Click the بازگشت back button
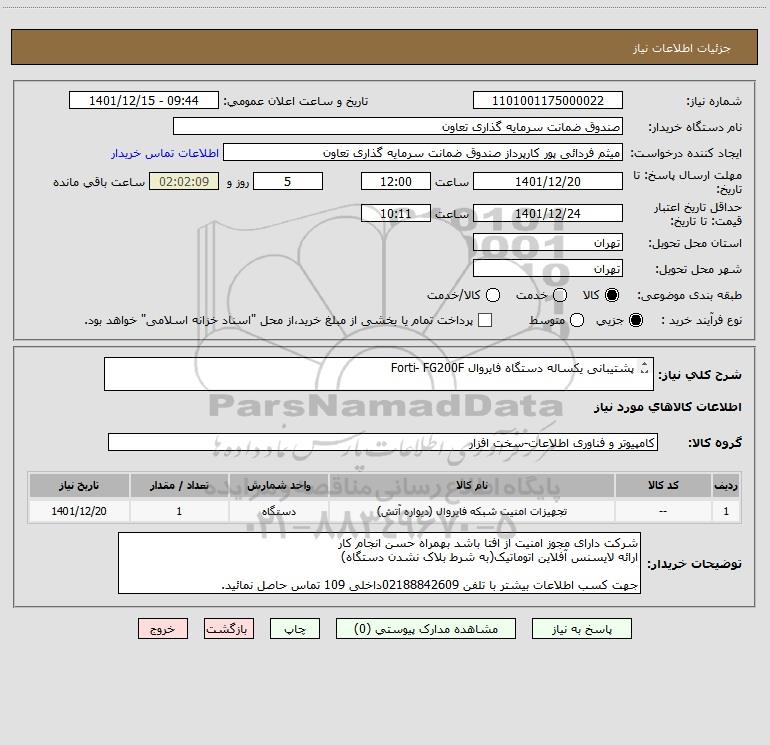The image size is (770, 745). 229,629
